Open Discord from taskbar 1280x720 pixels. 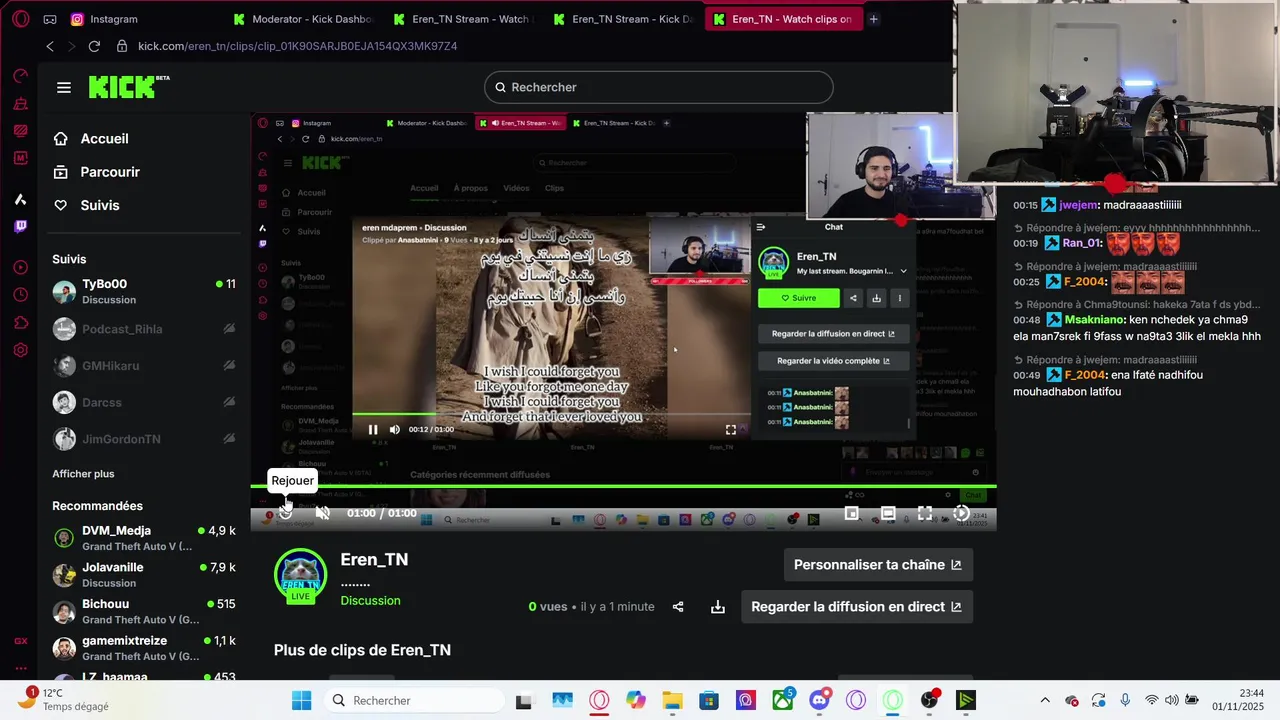coord(819,700)
